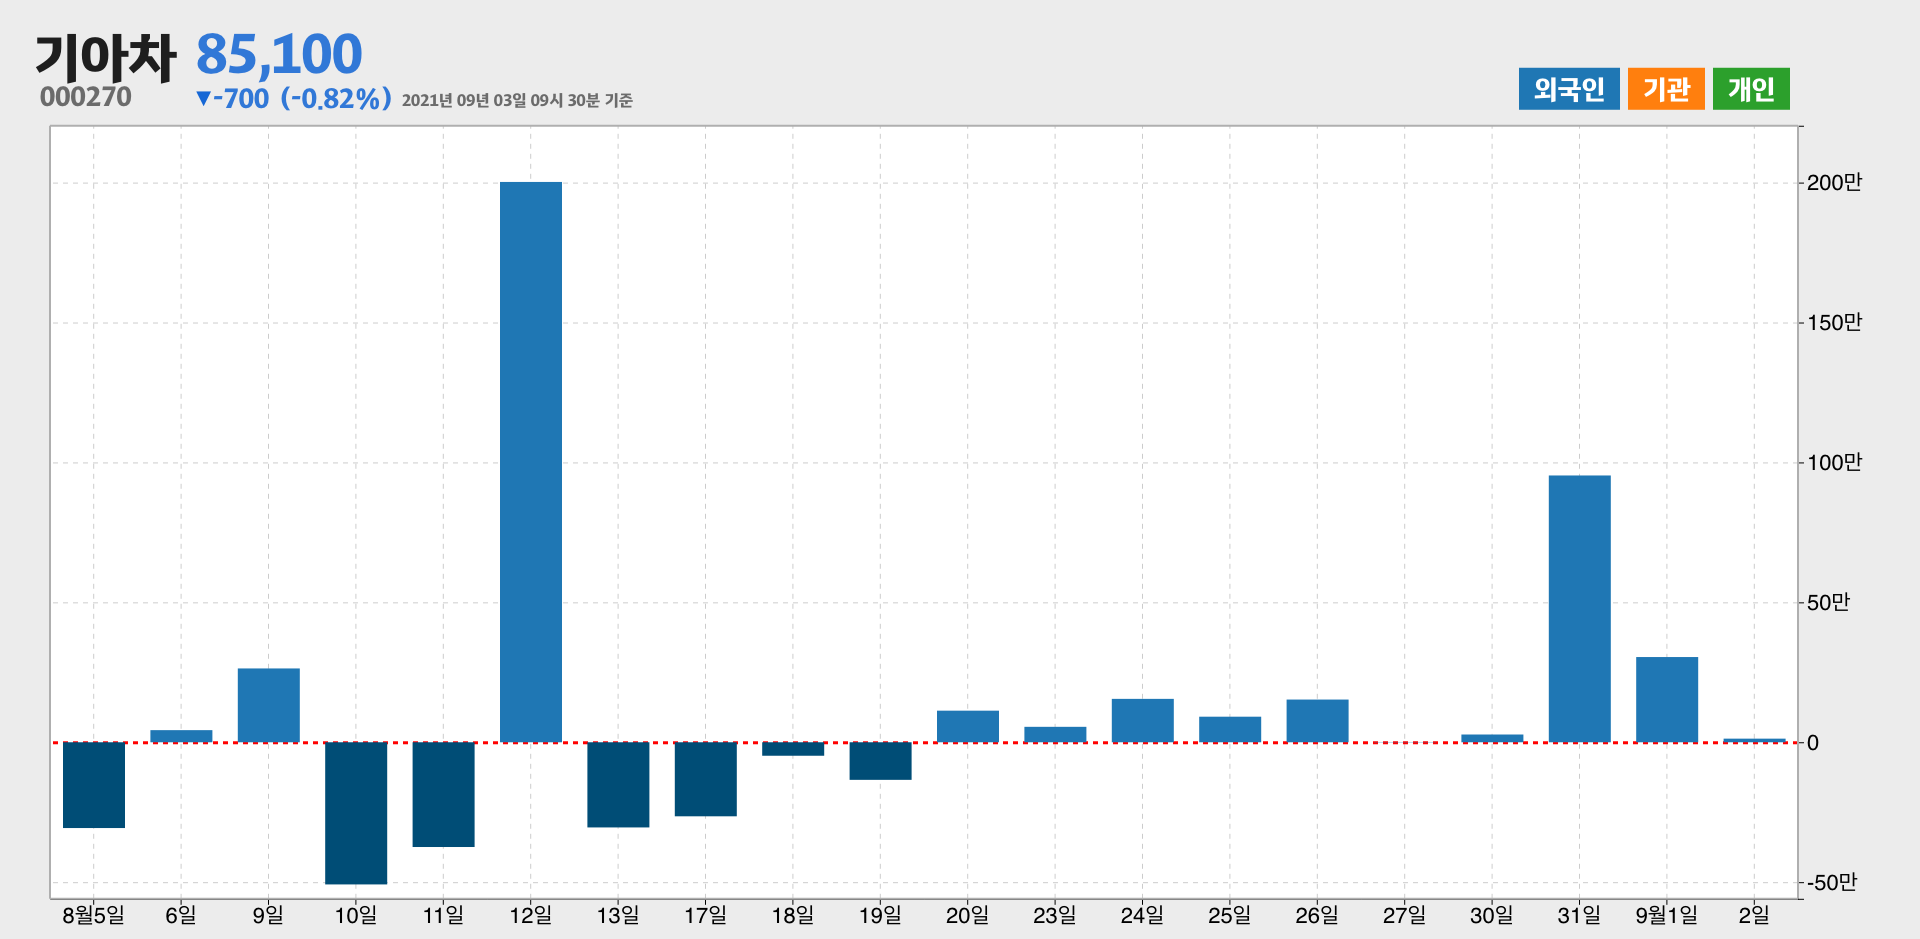Click the bar for 31일
This screenshot has width=1920, height=939.
tap(1580, 609)
